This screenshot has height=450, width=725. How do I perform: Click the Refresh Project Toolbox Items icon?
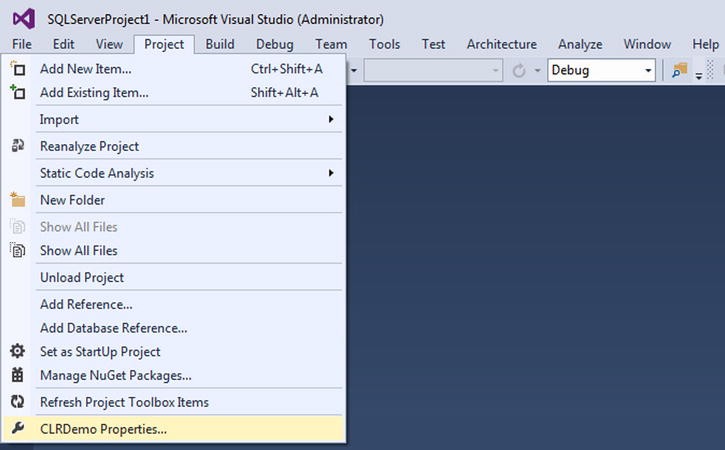tap(18, 402)
